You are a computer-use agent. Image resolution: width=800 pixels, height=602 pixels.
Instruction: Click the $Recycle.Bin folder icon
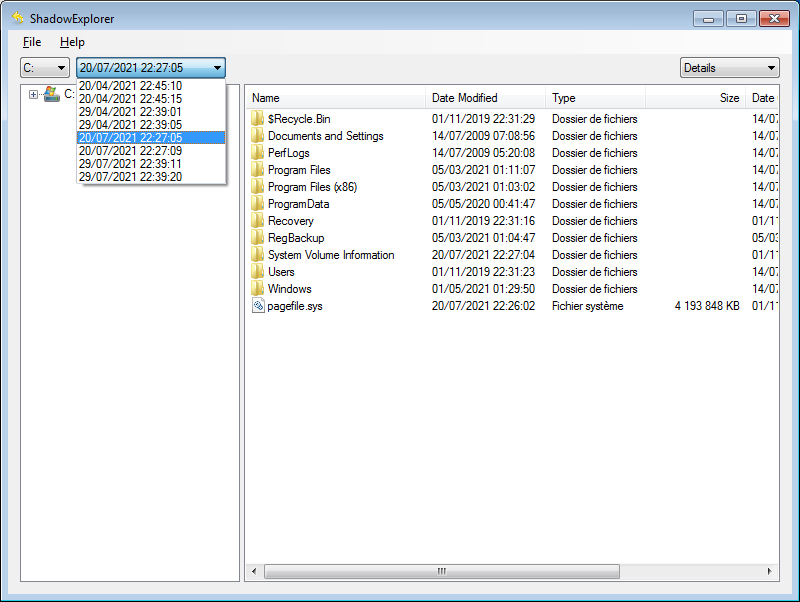click(x=258, y=119)
